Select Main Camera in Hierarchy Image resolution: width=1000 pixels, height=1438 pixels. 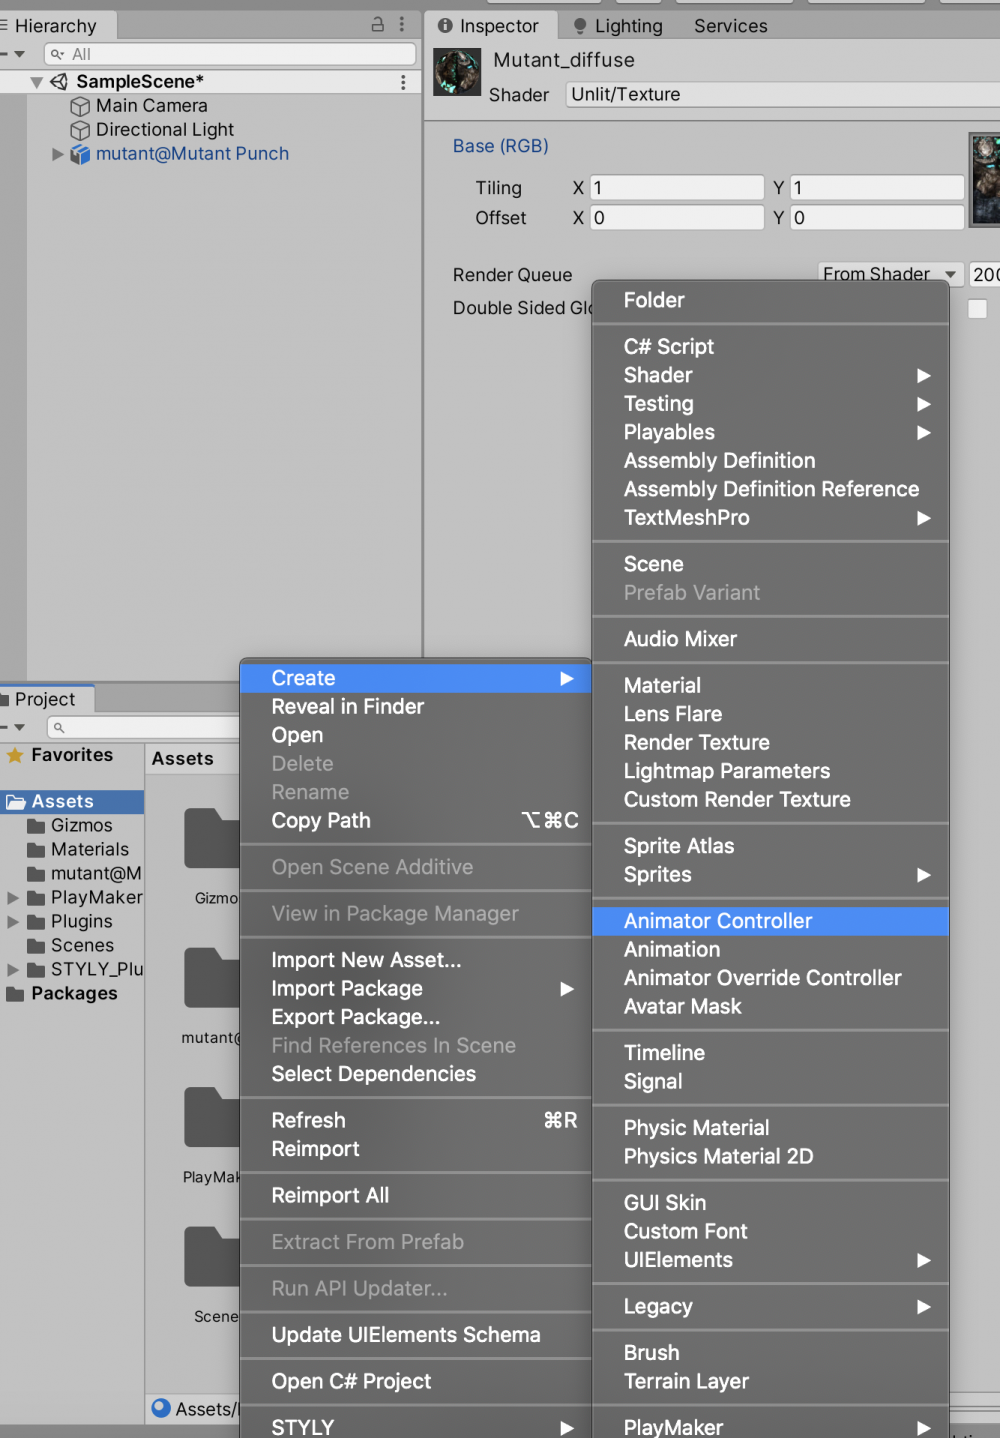click(x=151, y=106)
